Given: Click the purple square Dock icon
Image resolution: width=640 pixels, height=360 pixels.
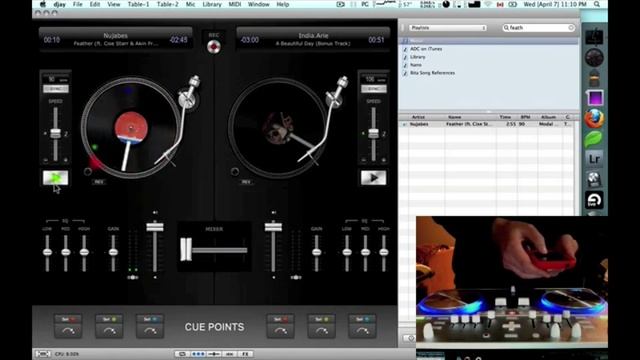Looking at the screenshot, I should coord(595,98).
